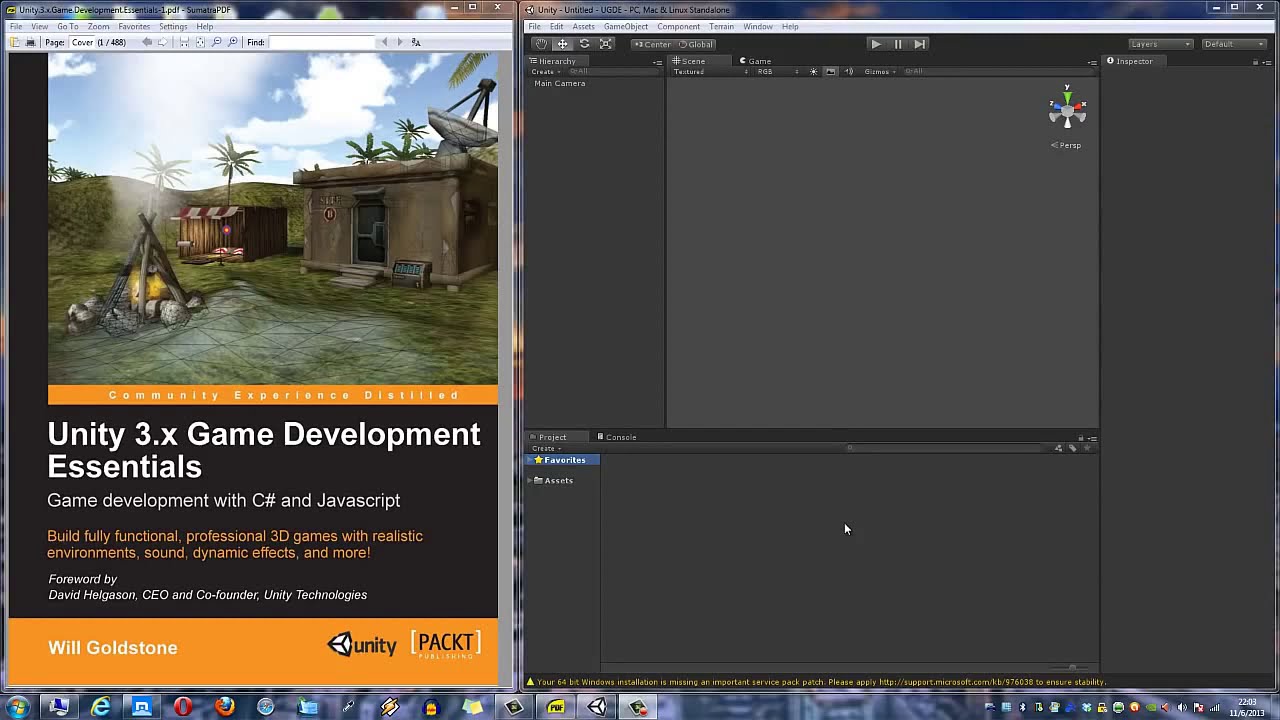Expand the Assets folder arrow
Screen dimensions: 1280x720
coord(530,481)
